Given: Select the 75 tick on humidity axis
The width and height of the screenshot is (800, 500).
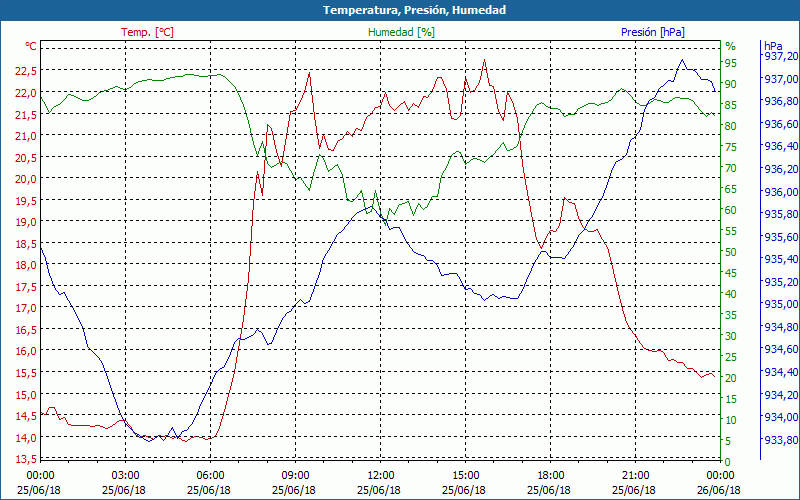Looking at the screenshot, I should pyautogui.click(x=731, y=147).
